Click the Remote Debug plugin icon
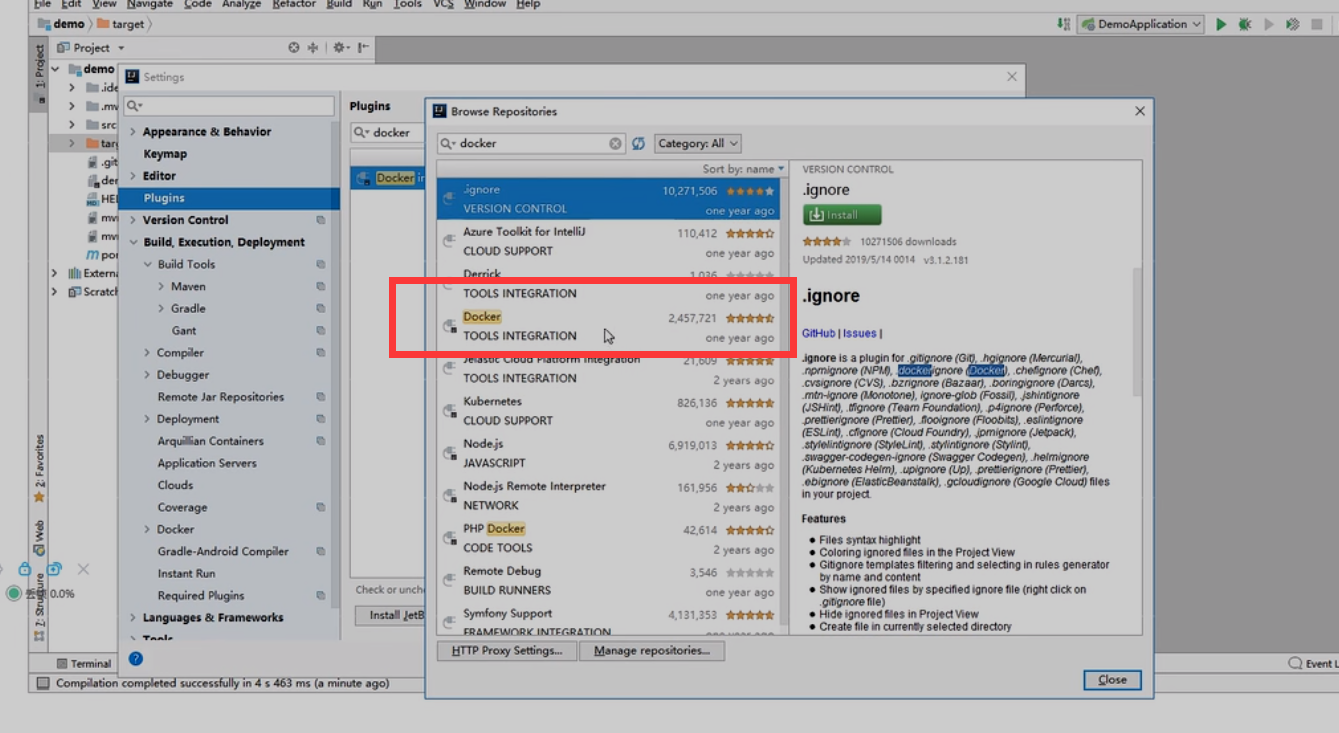Viewport: 1339px width, 733px height. (450, 580)
